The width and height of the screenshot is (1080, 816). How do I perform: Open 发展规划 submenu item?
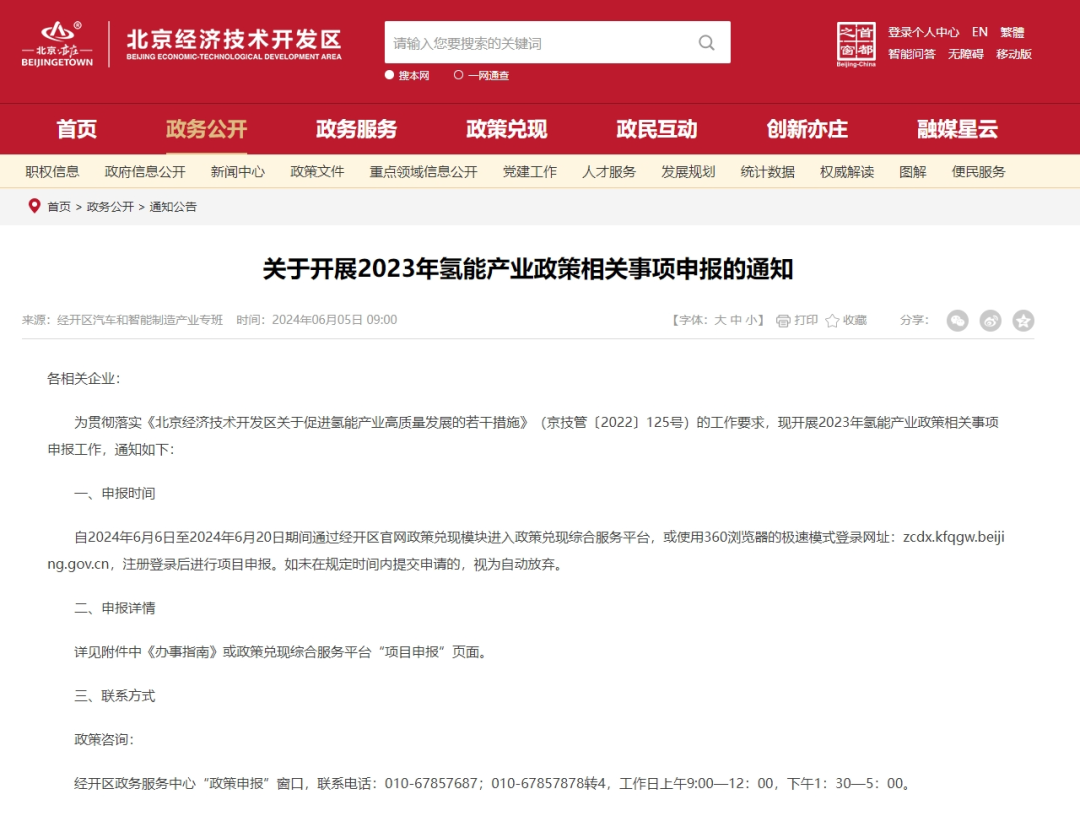coord(688,171)
